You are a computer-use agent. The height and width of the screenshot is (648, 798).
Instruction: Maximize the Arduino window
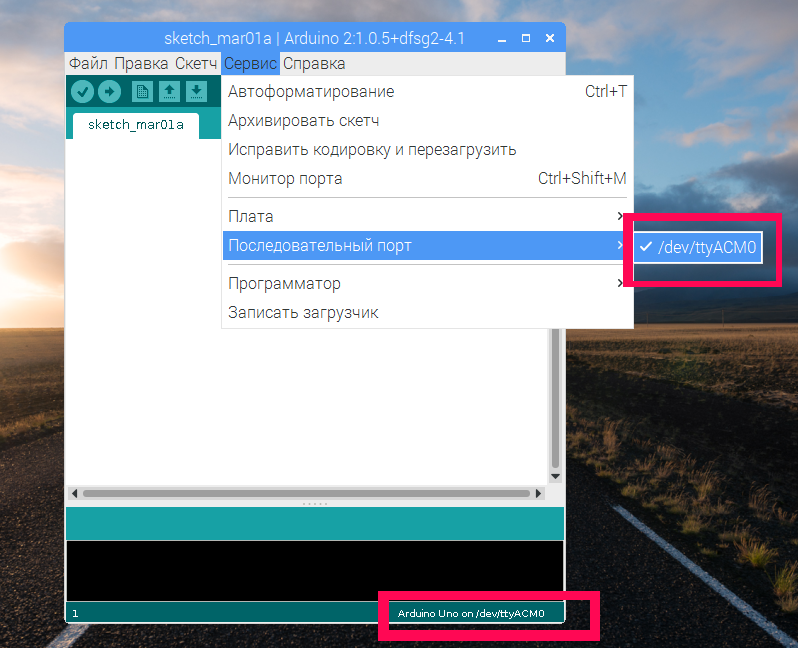(526, 38)
